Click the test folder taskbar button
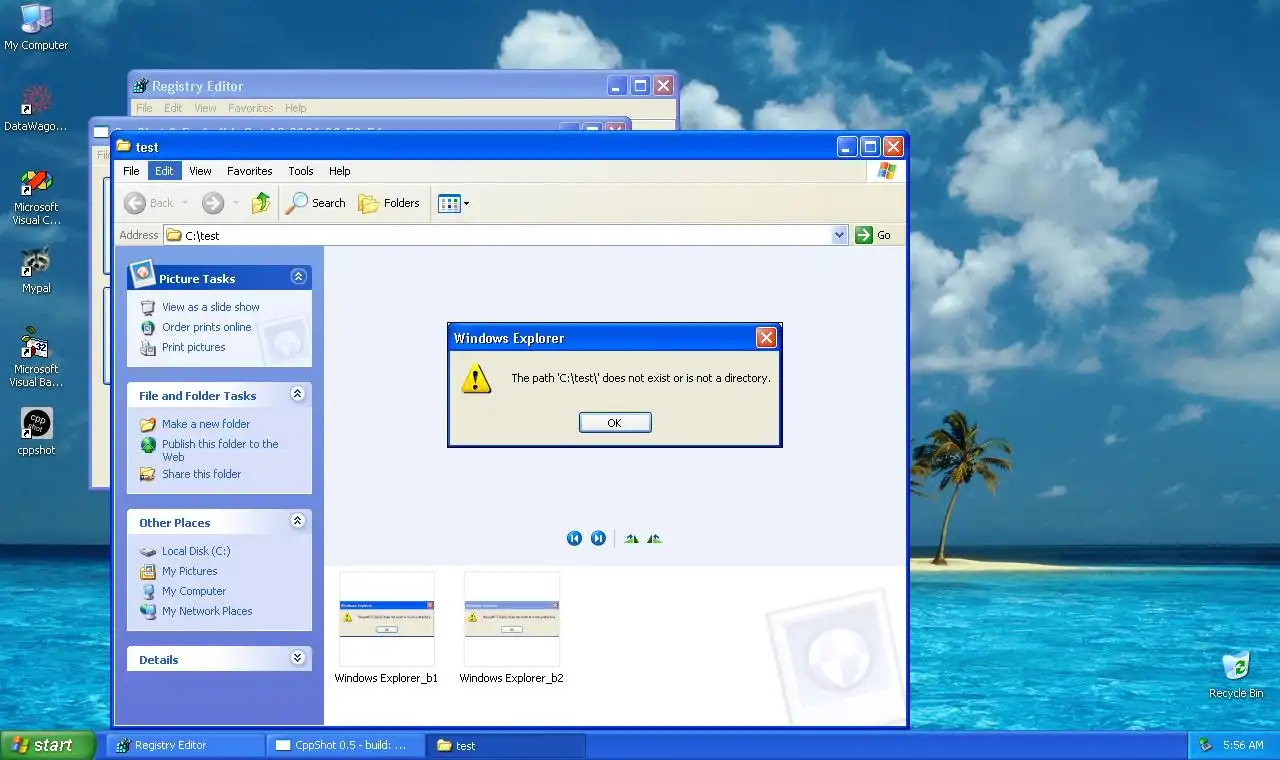 click(x=506, y=745)
